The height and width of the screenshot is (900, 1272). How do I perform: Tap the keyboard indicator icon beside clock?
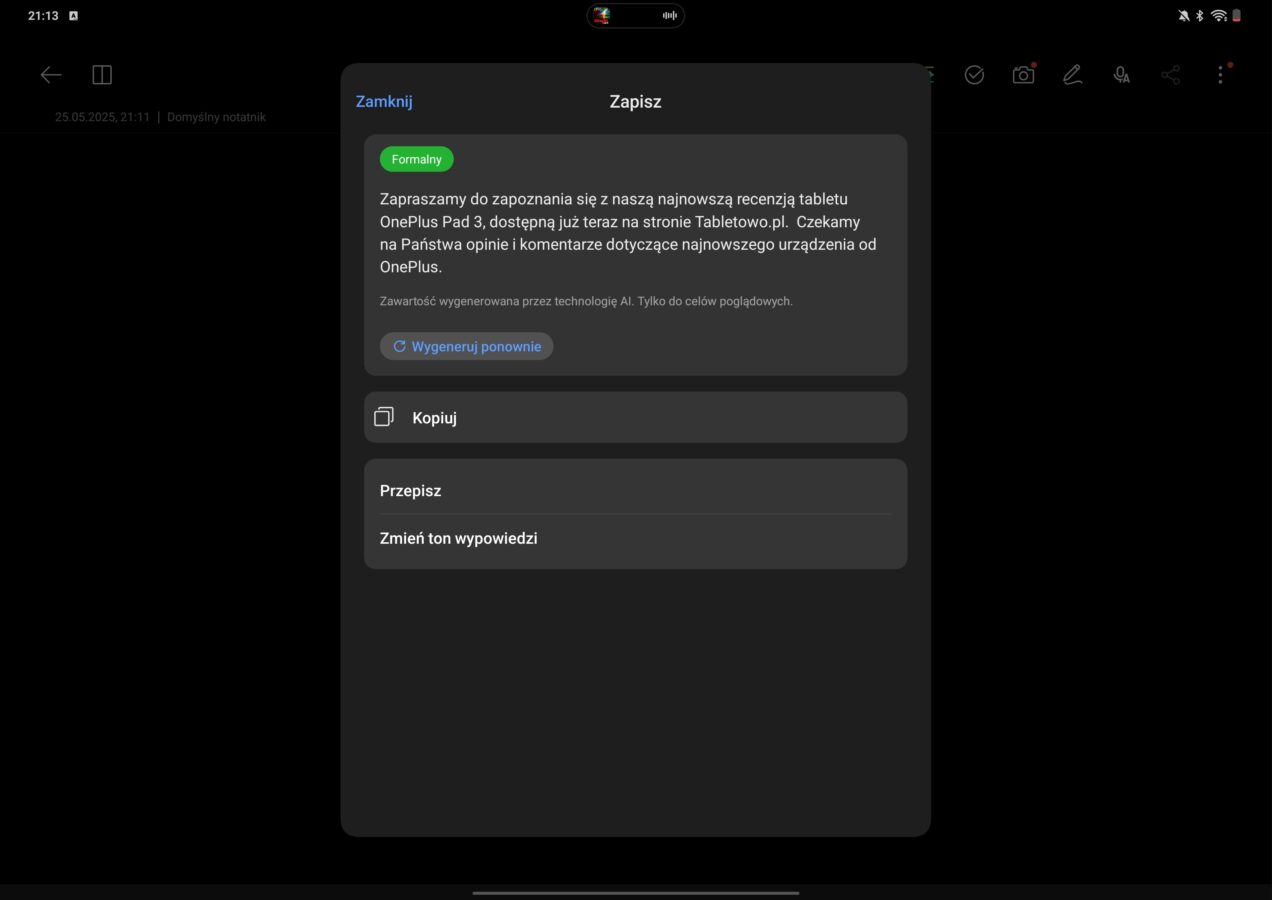pyautogui.click(x=73, y=16)
